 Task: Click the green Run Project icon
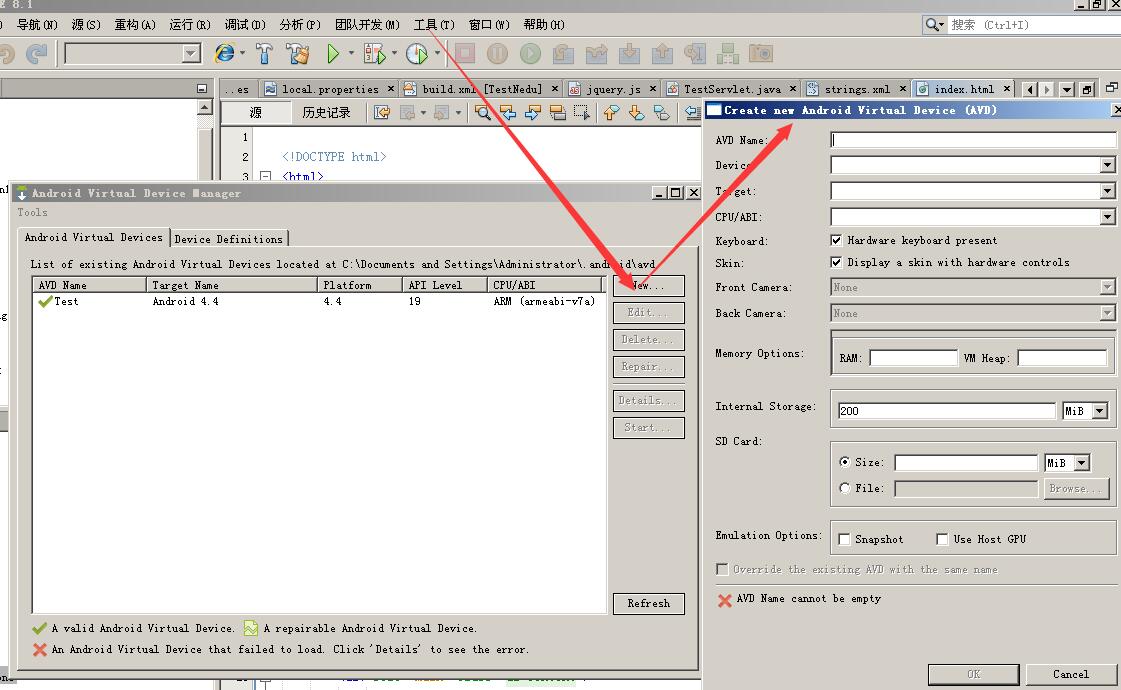332,54
